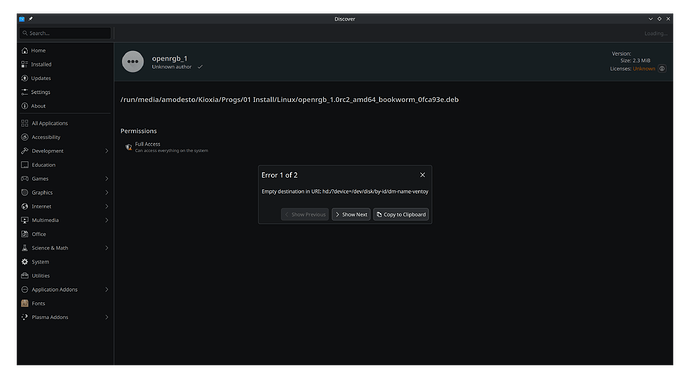Viewport: 690px width, 385px height.
Task: Open the Home page label
Action: (38, 51)
